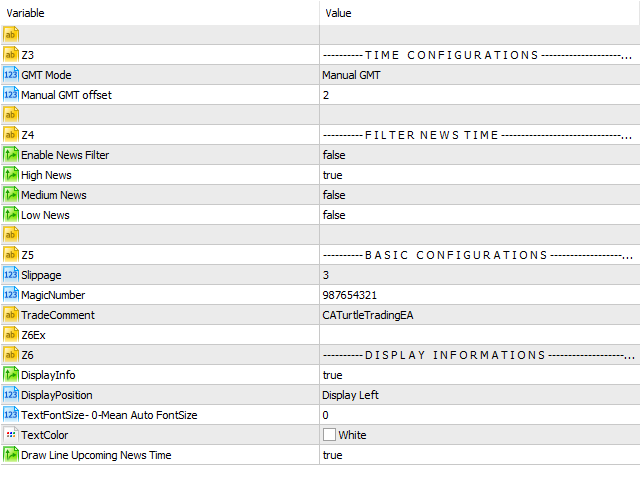
Task: Click the integer icon beside GMT Mode
Action: pyautogui.click(x=11, y=75)
